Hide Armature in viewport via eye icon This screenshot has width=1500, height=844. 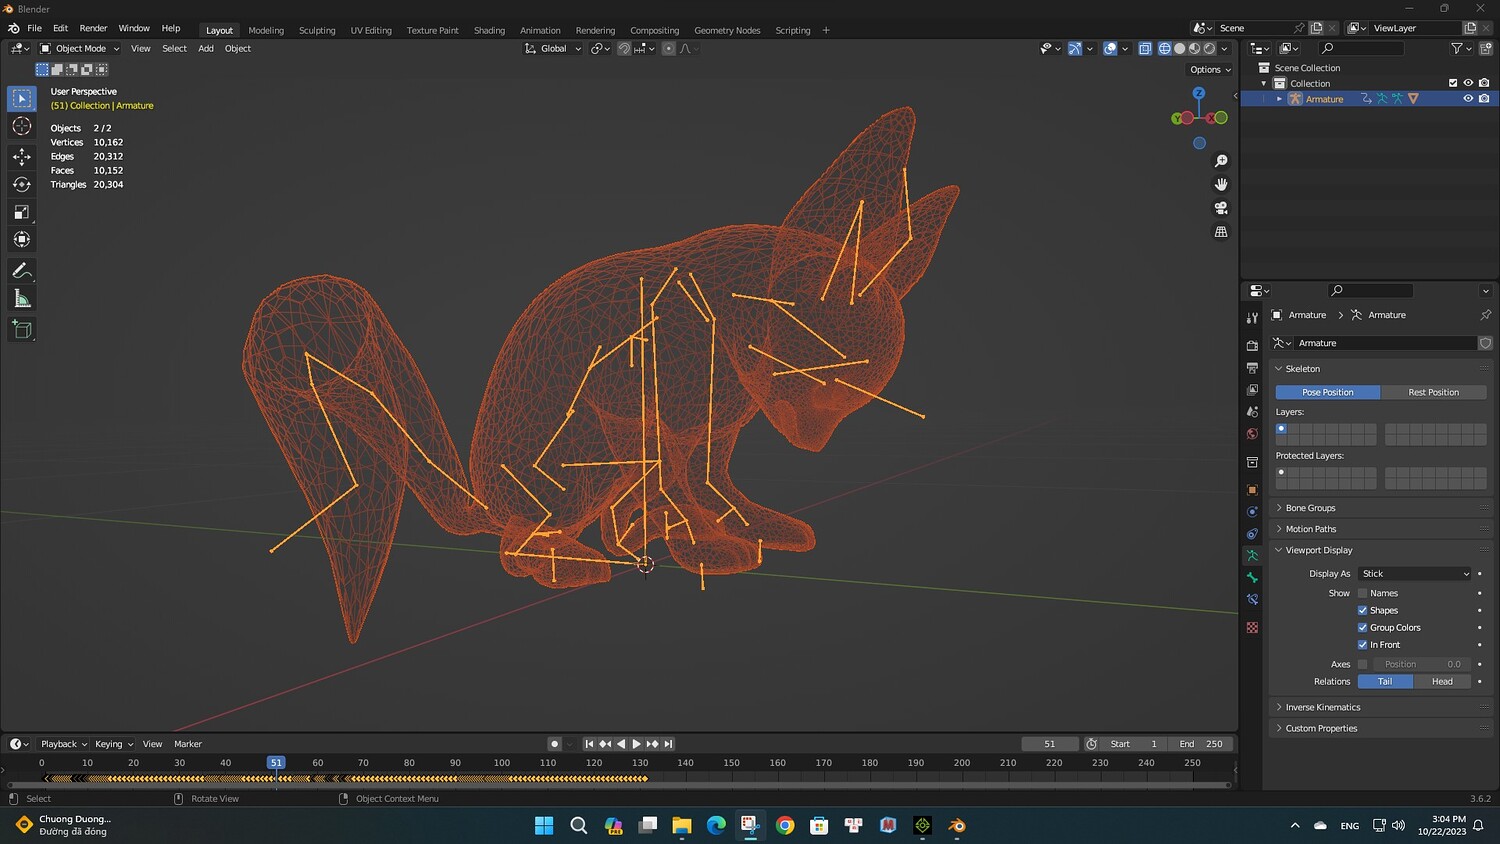[1468, 99]
